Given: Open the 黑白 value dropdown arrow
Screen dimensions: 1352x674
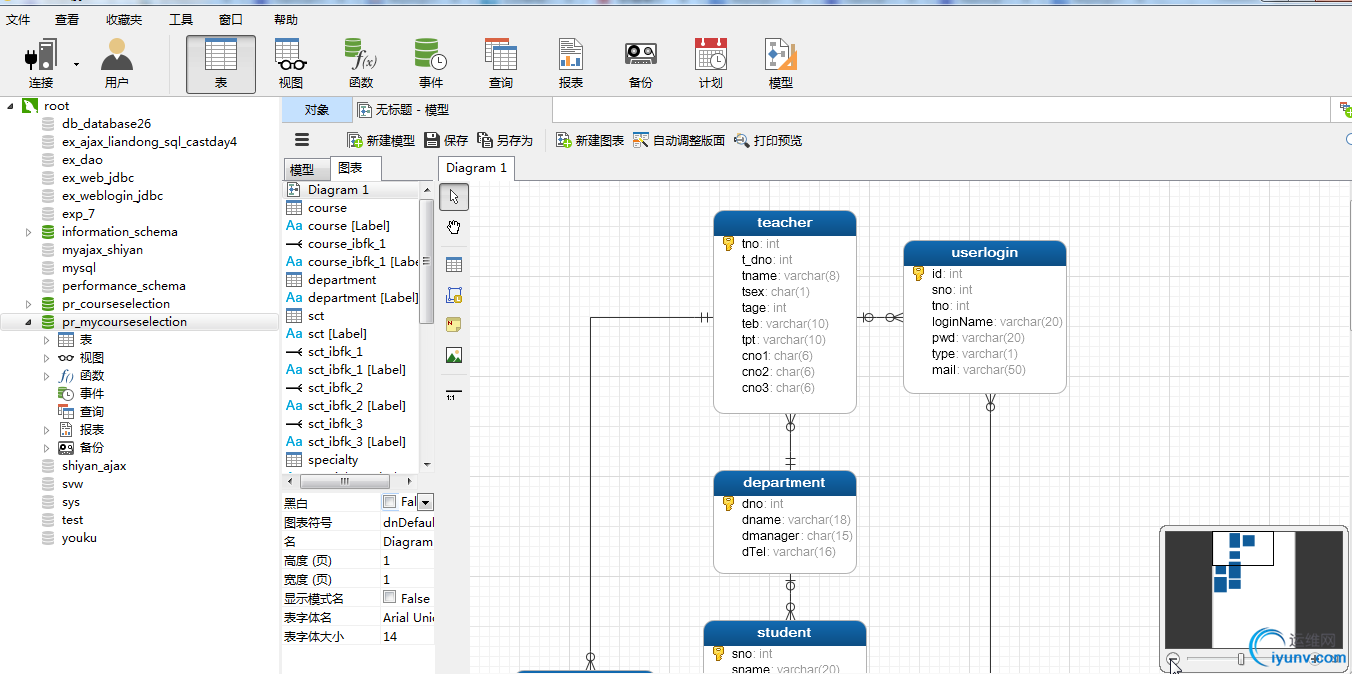Looking at the screenshot, I should click(425, 503).
